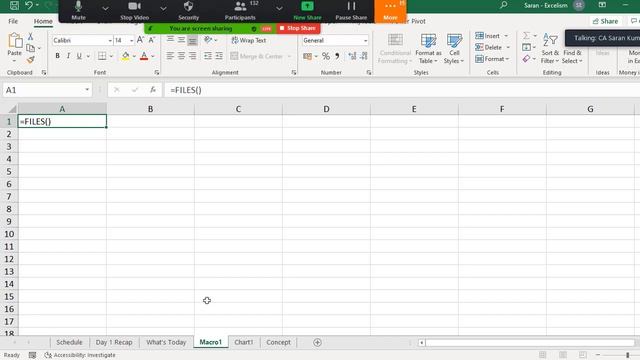
Task: Open the File menu
Action: coord(13,21)
